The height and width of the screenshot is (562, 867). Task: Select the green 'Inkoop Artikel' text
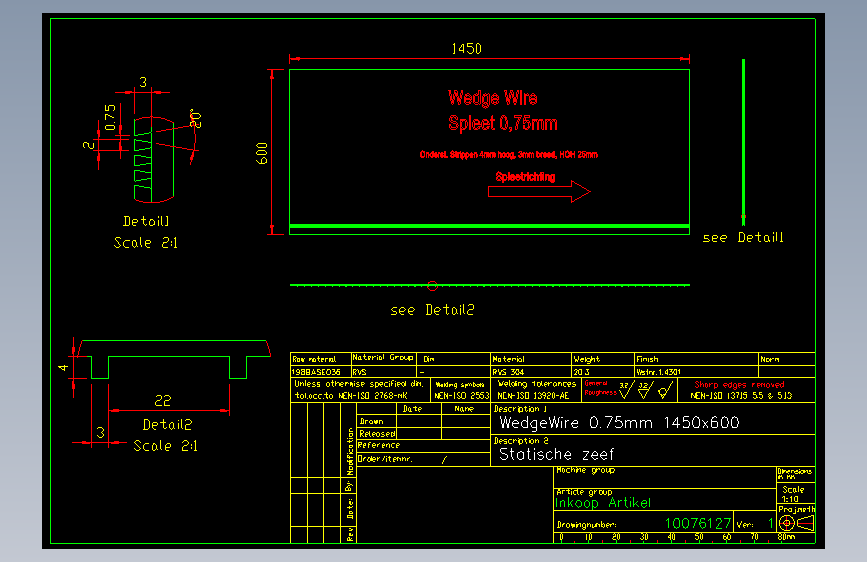pyautogui.click(x=603, y=503)
